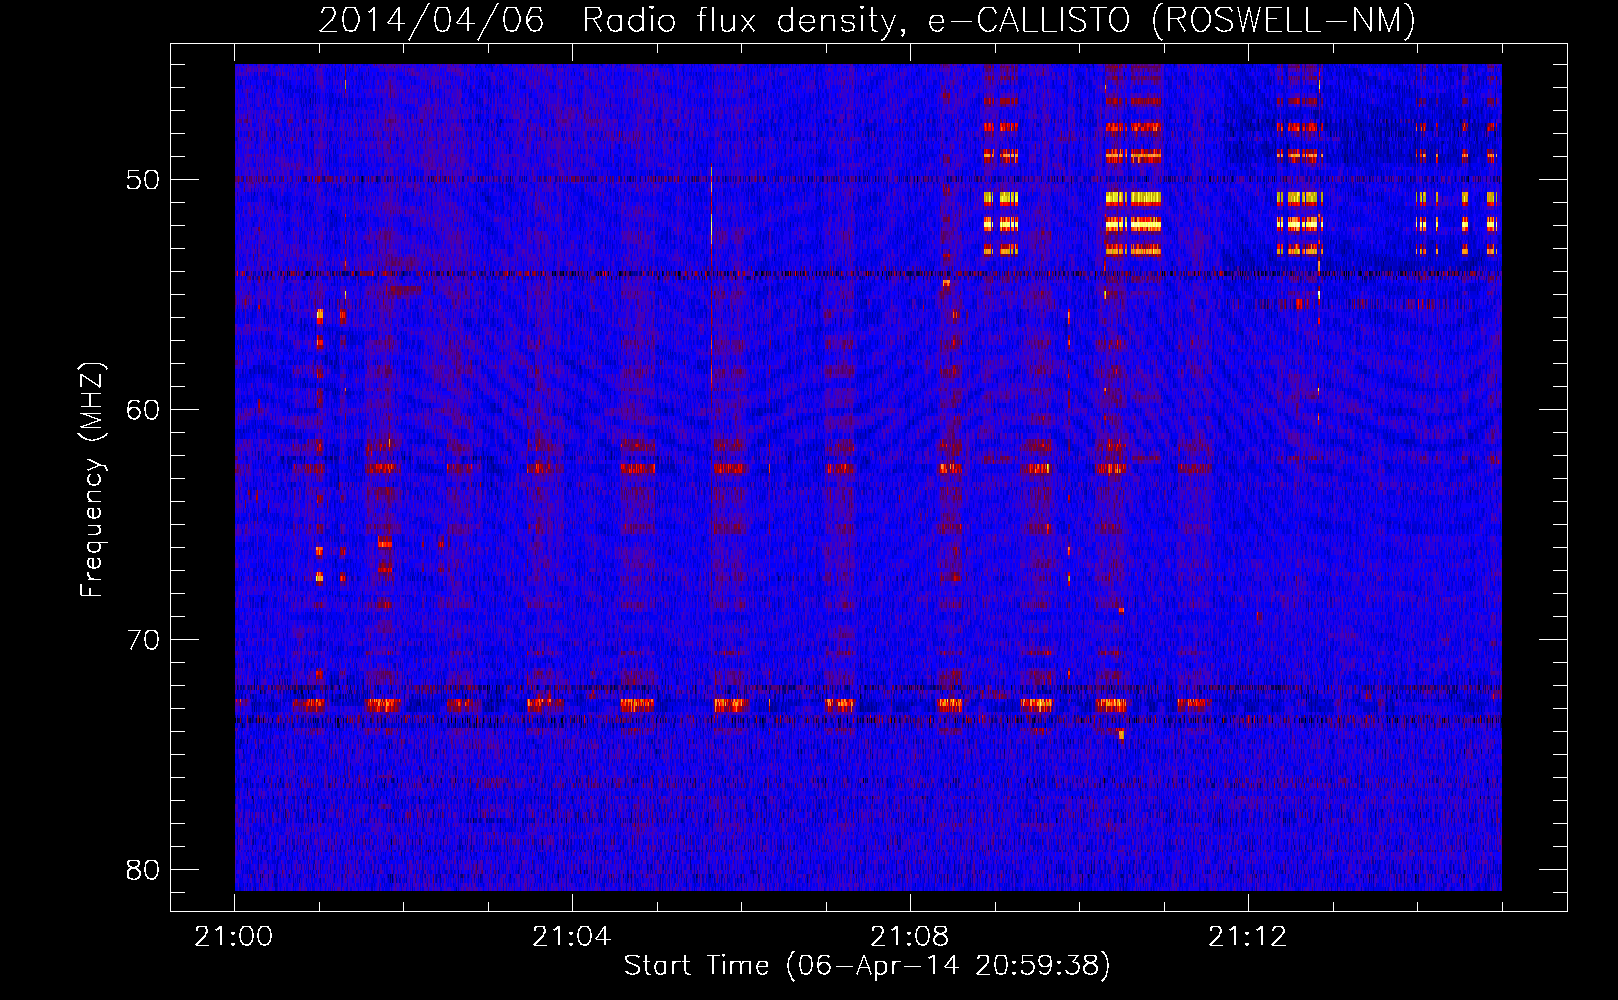
Task: Click the Start Time axis label
Action: pyautogui.click(x=867, y=965)
